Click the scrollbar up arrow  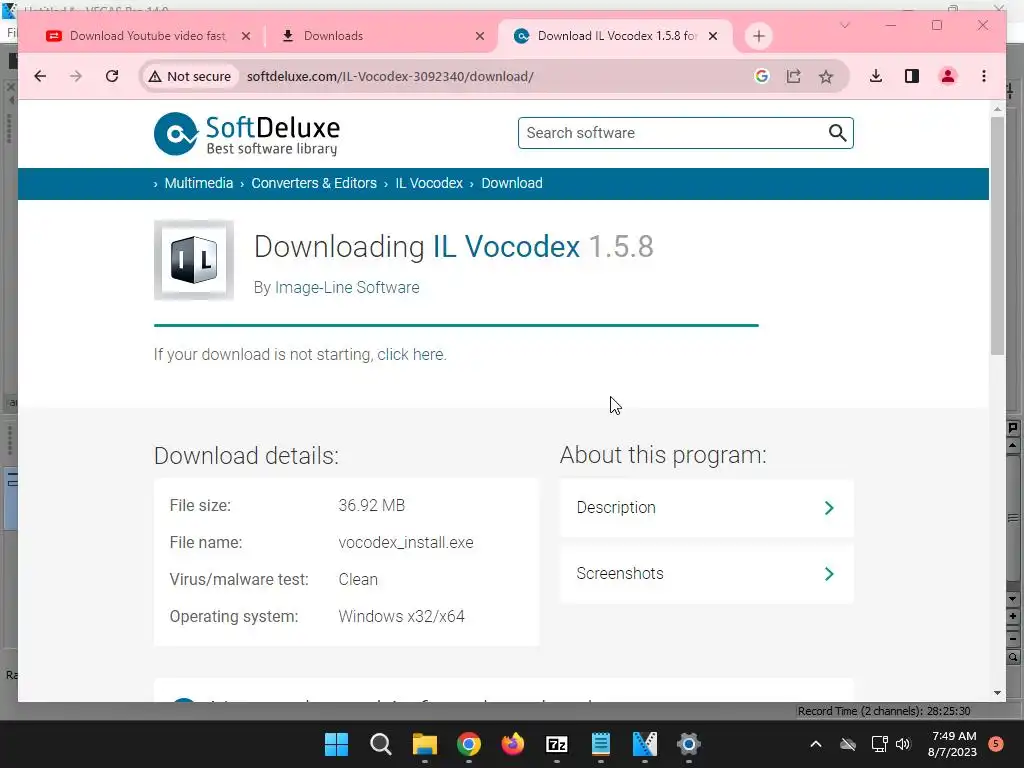click(x=997, y=108)
